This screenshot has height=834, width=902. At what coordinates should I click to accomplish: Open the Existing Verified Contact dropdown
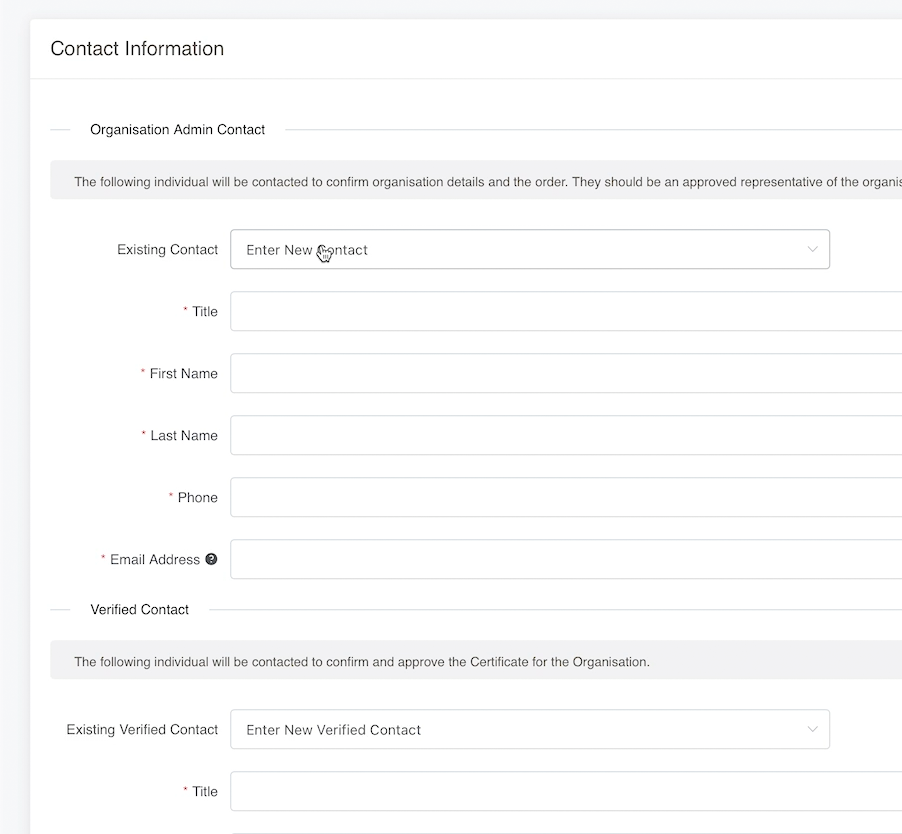click(x=530, y=729)
